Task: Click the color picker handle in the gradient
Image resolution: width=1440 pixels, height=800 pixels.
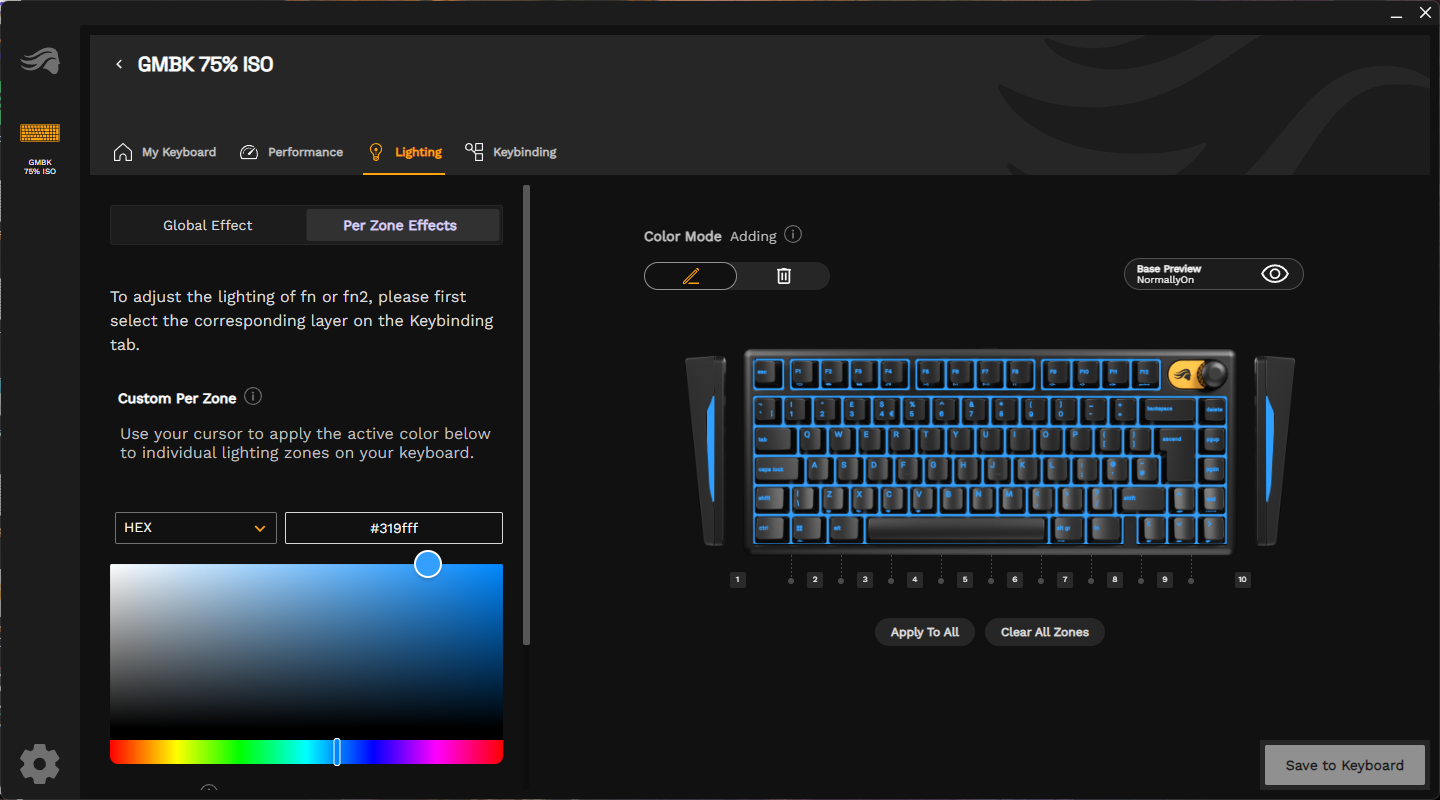Action: coord(428,564)
